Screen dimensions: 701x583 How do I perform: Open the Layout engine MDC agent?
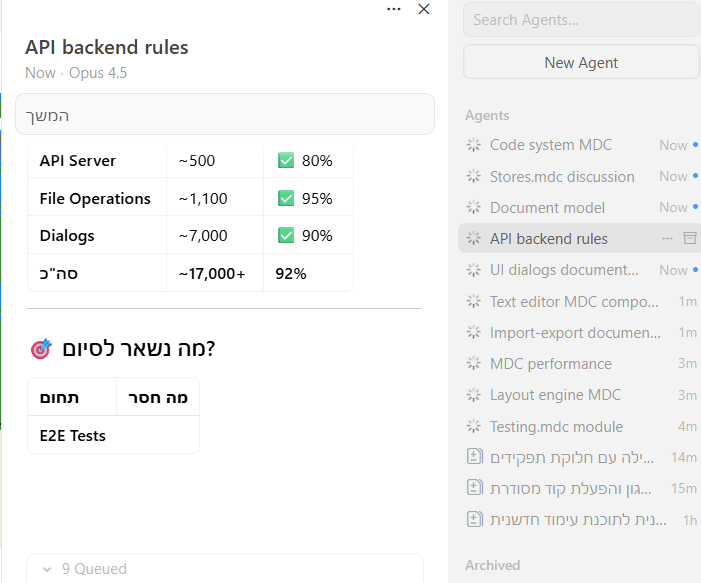(x=555, y=395)
